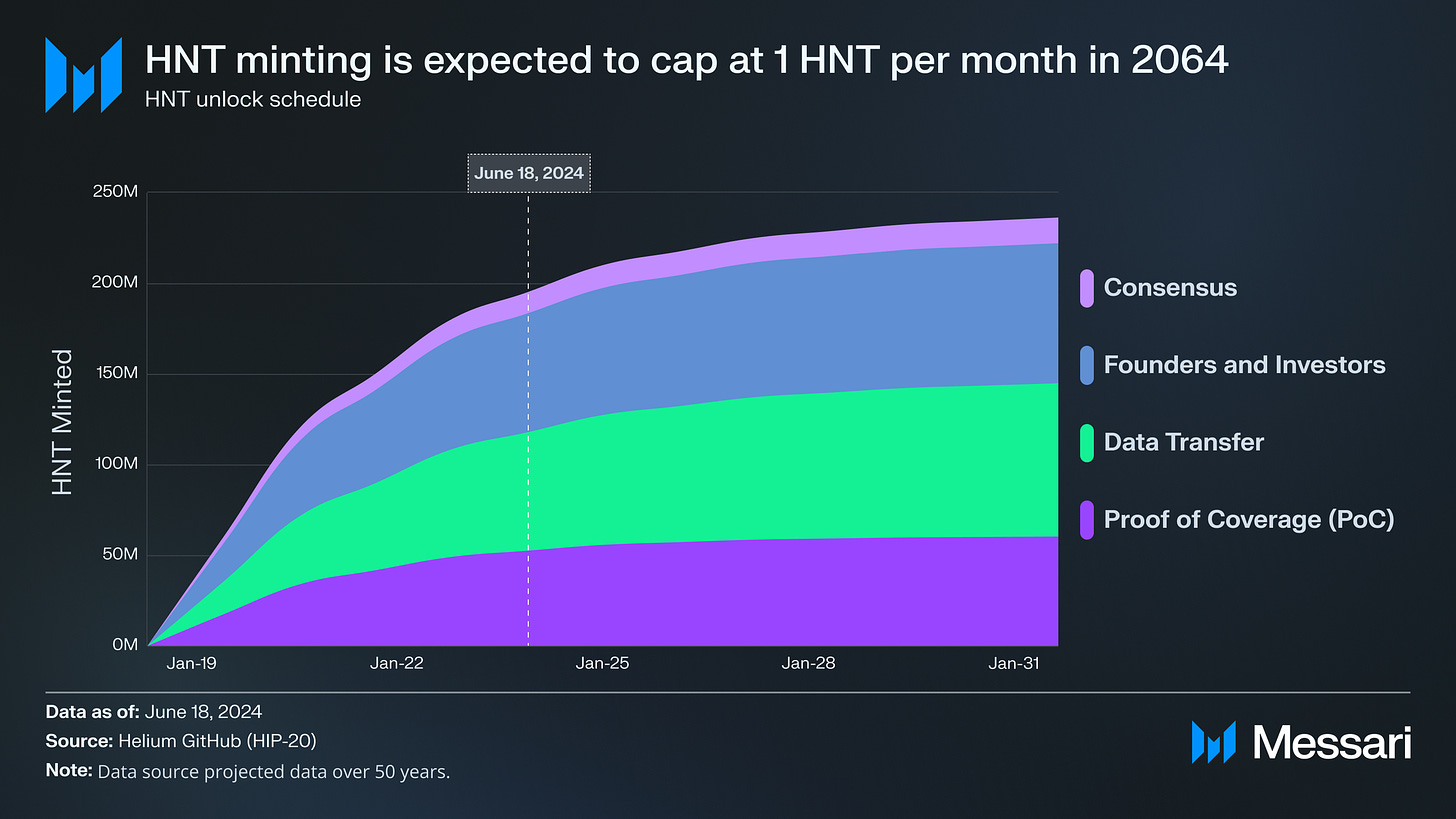
Task: Click the Jan-19 x-axis label
Action: click(x=191, y=663)
